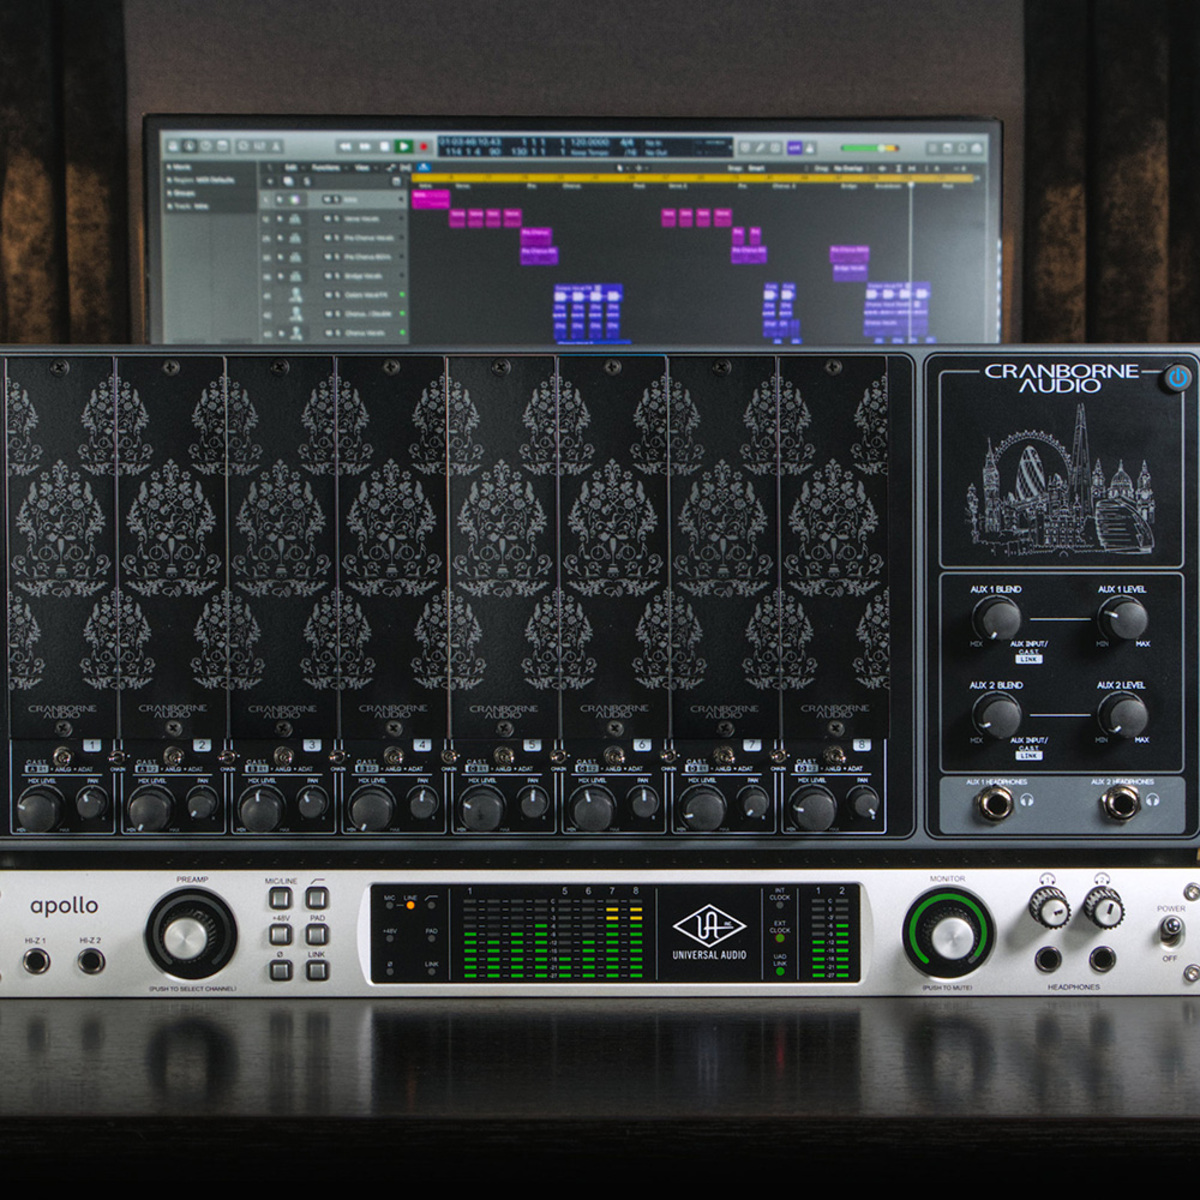Screen dimensions: 1200x1200
Task: Select the Pre Chorus BGVs track header
Action: pyautogui.click(x=333, y=256)
